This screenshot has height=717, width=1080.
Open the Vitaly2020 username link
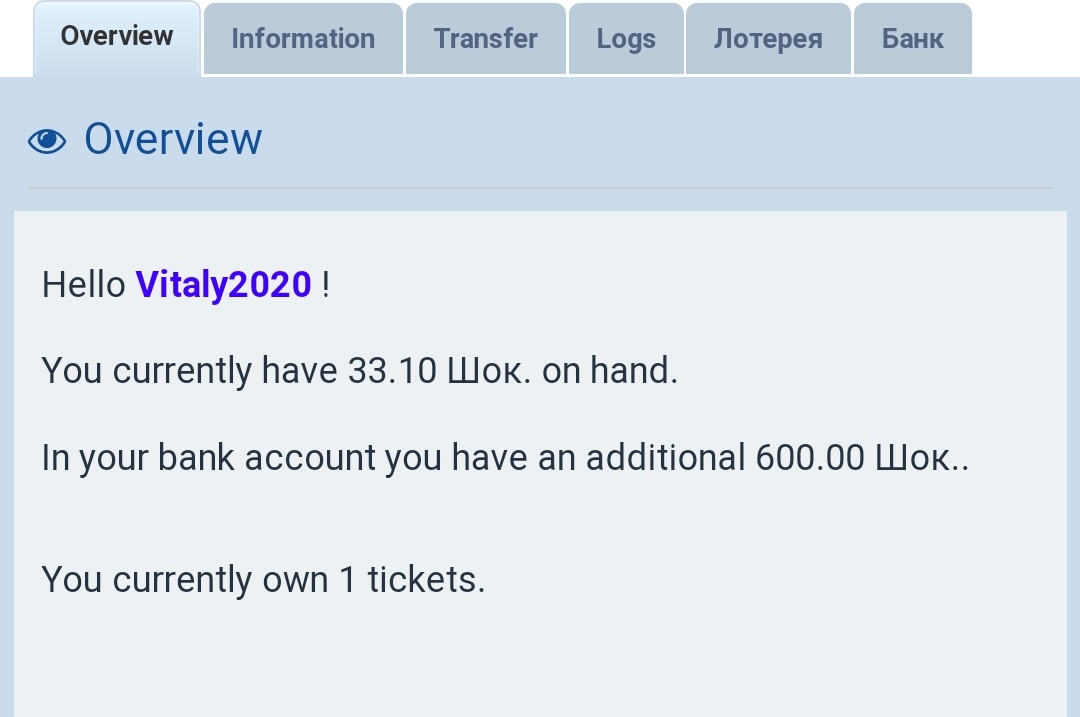[224, 285]
